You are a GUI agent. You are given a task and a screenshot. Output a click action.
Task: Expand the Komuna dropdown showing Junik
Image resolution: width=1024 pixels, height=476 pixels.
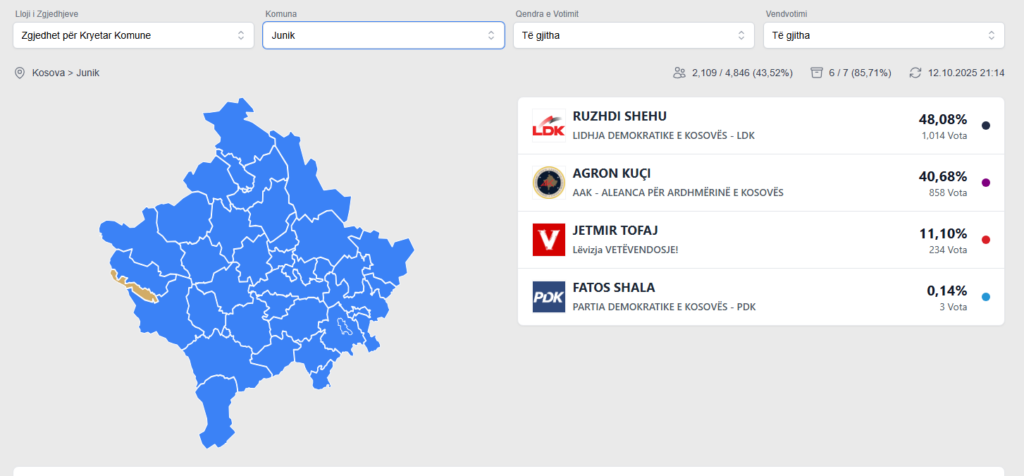pos(383,35)
